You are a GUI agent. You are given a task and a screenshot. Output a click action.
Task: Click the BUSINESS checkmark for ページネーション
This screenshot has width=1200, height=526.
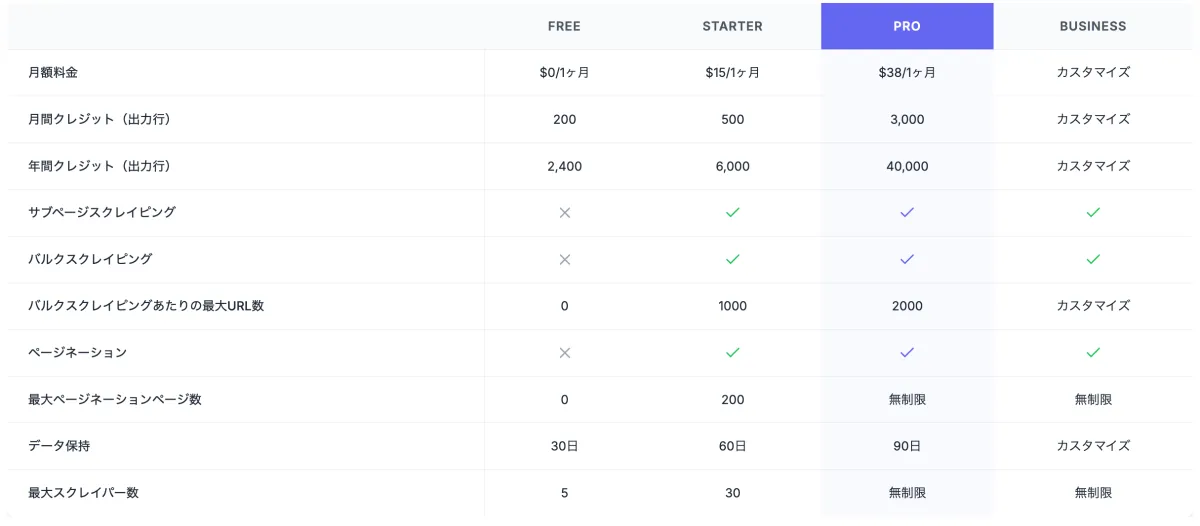click(x=1093, y=352)
